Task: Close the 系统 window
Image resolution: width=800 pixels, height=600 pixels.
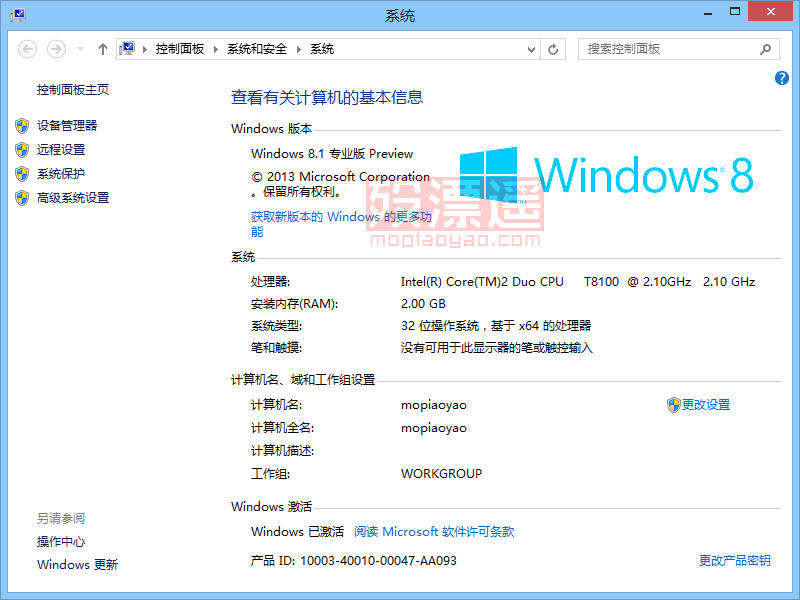Action: tap(770, 11)
